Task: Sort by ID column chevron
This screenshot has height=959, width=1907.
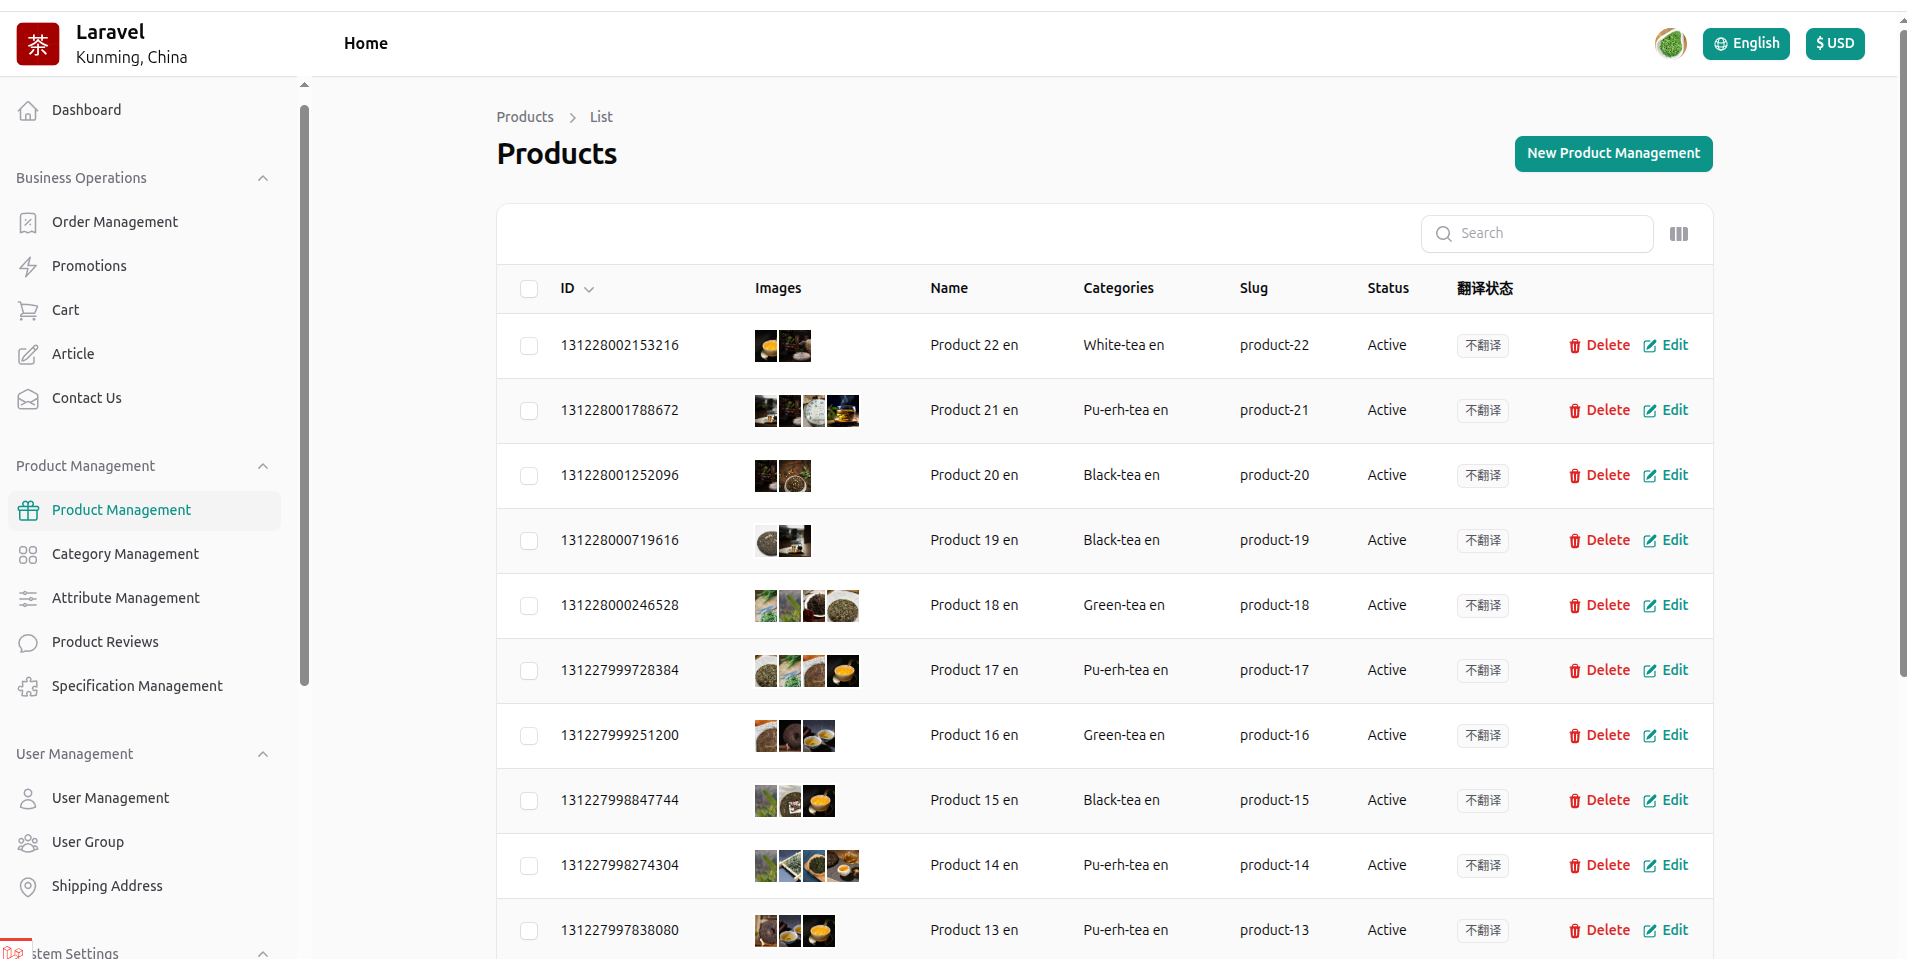Action: click(x=589, y=290)
